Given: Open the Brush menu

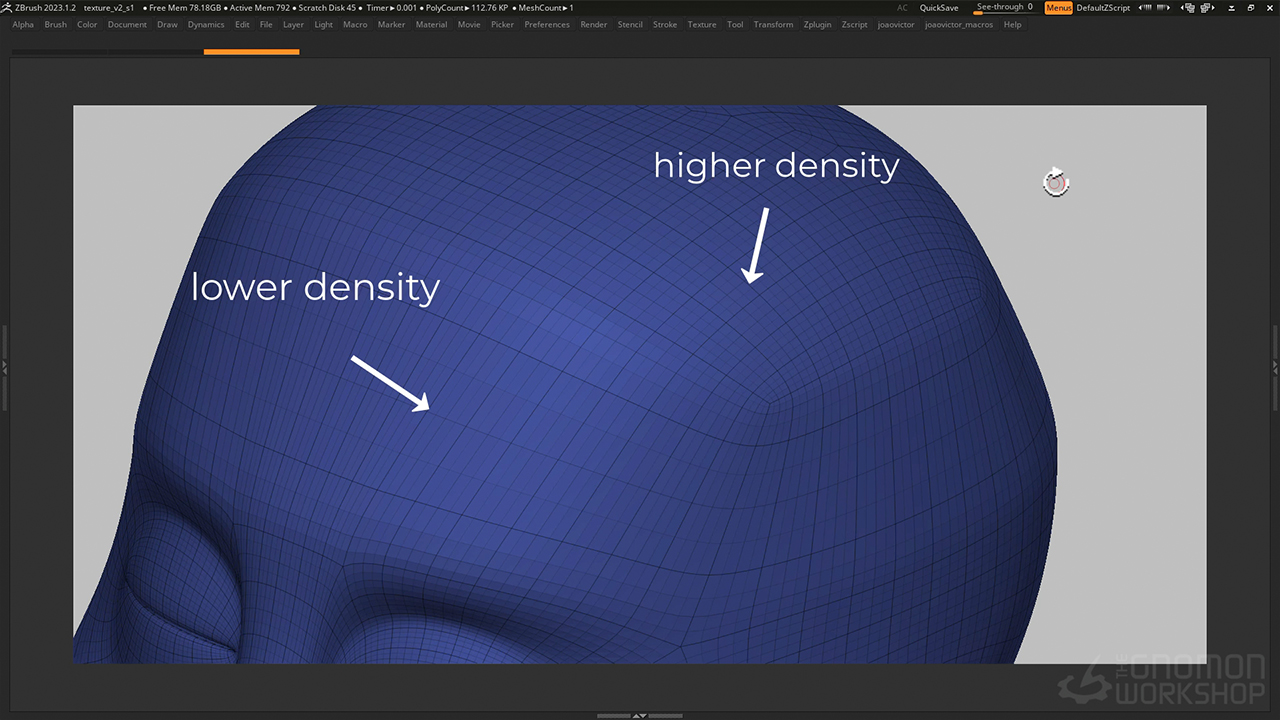Looking at the screenshot, I should (55, 25).
